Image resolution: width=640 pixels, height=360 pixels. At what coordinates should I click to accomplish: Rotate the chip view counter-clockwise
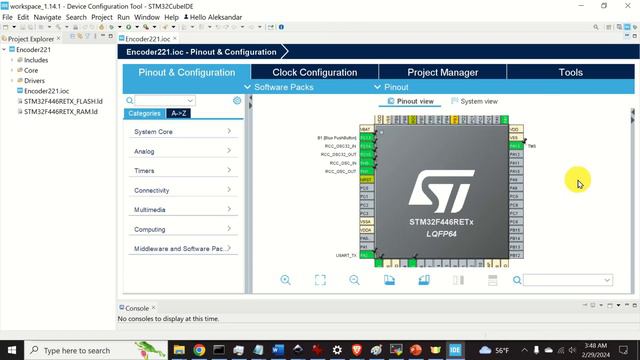tap(424, 280)
